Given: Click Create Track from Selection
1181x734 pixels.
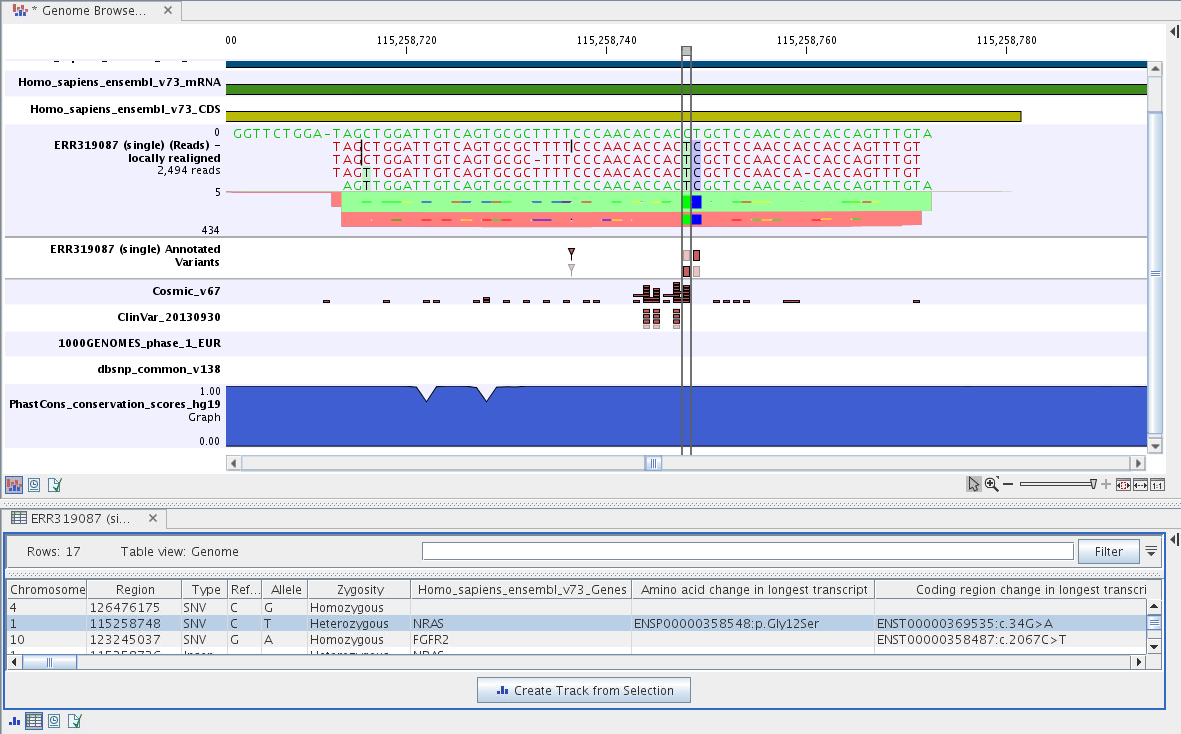Looking at the screenshot, I should (583, 690).
